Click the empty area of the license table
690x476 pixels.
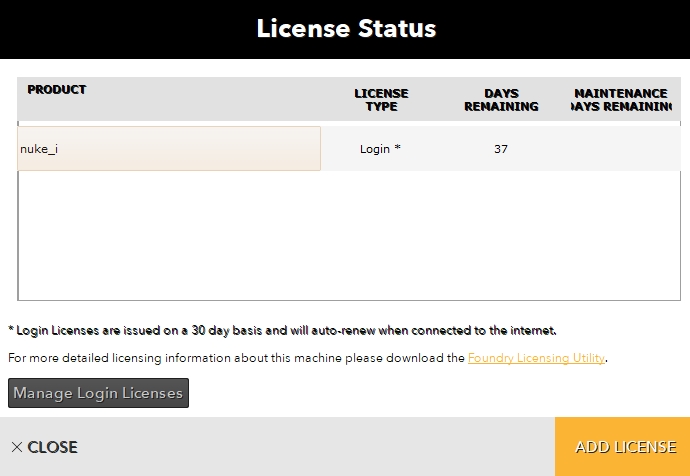[x=348, y=236]
